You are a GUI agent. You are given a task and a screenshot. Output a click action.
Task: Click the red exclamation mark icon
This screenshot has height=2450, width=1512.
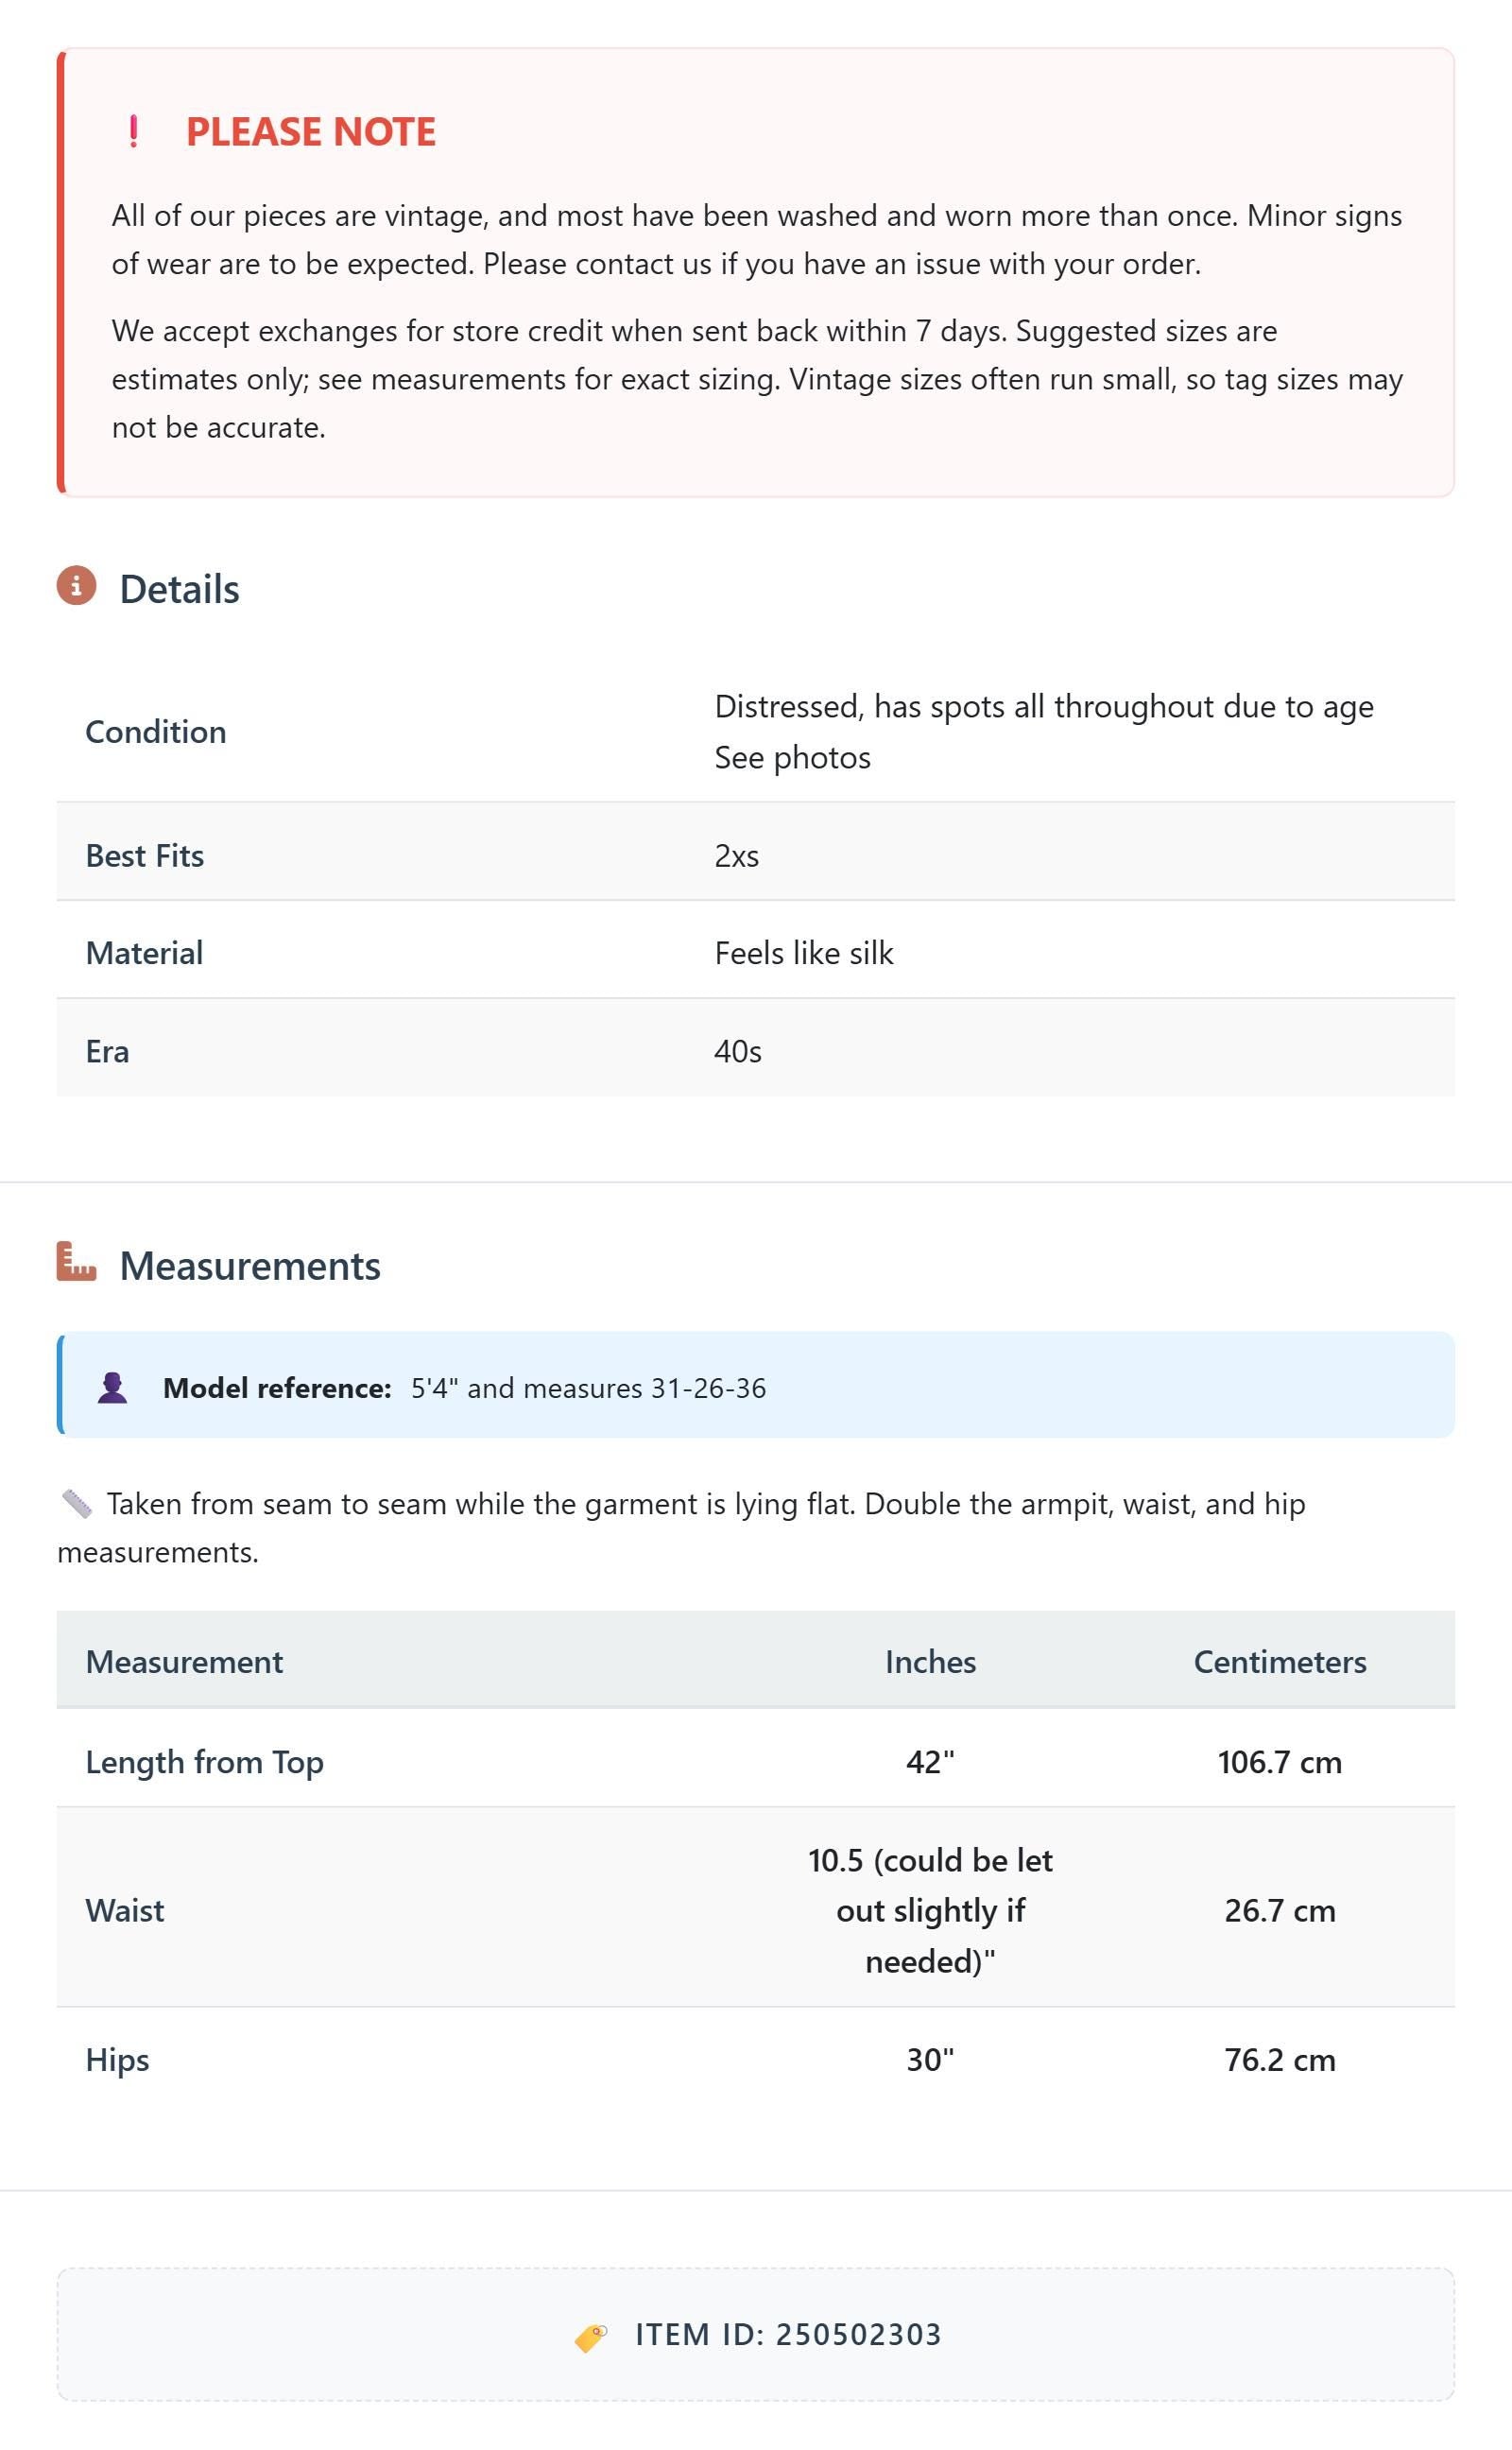click(133, 131)
